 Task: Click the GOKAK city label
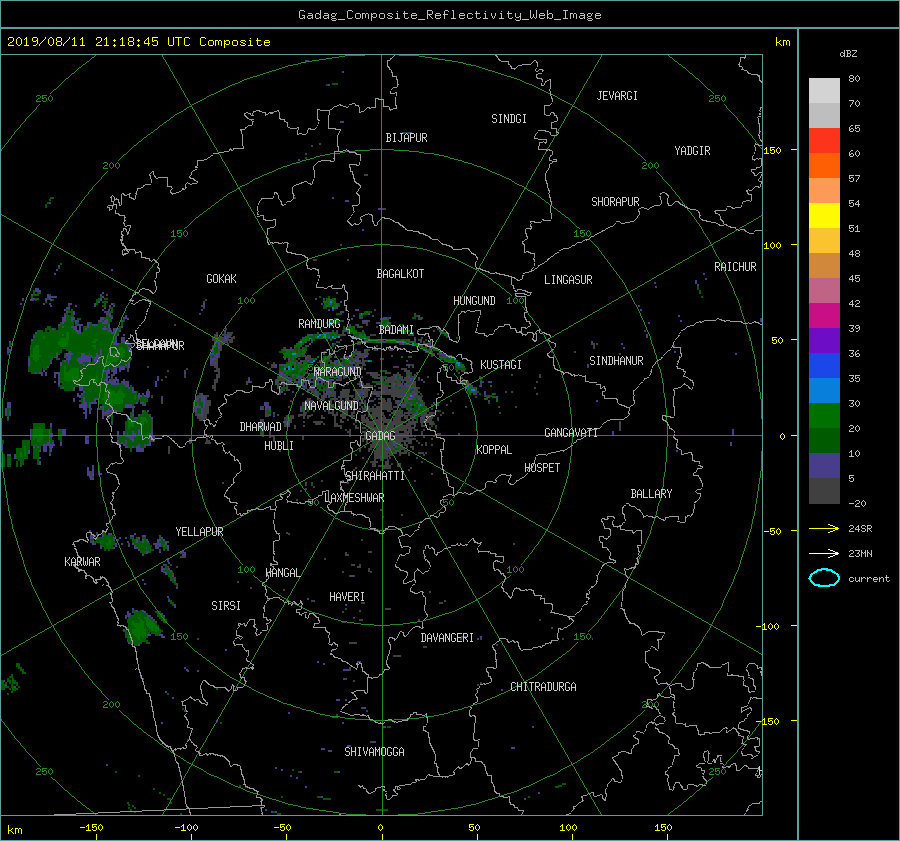click(222, 279)
